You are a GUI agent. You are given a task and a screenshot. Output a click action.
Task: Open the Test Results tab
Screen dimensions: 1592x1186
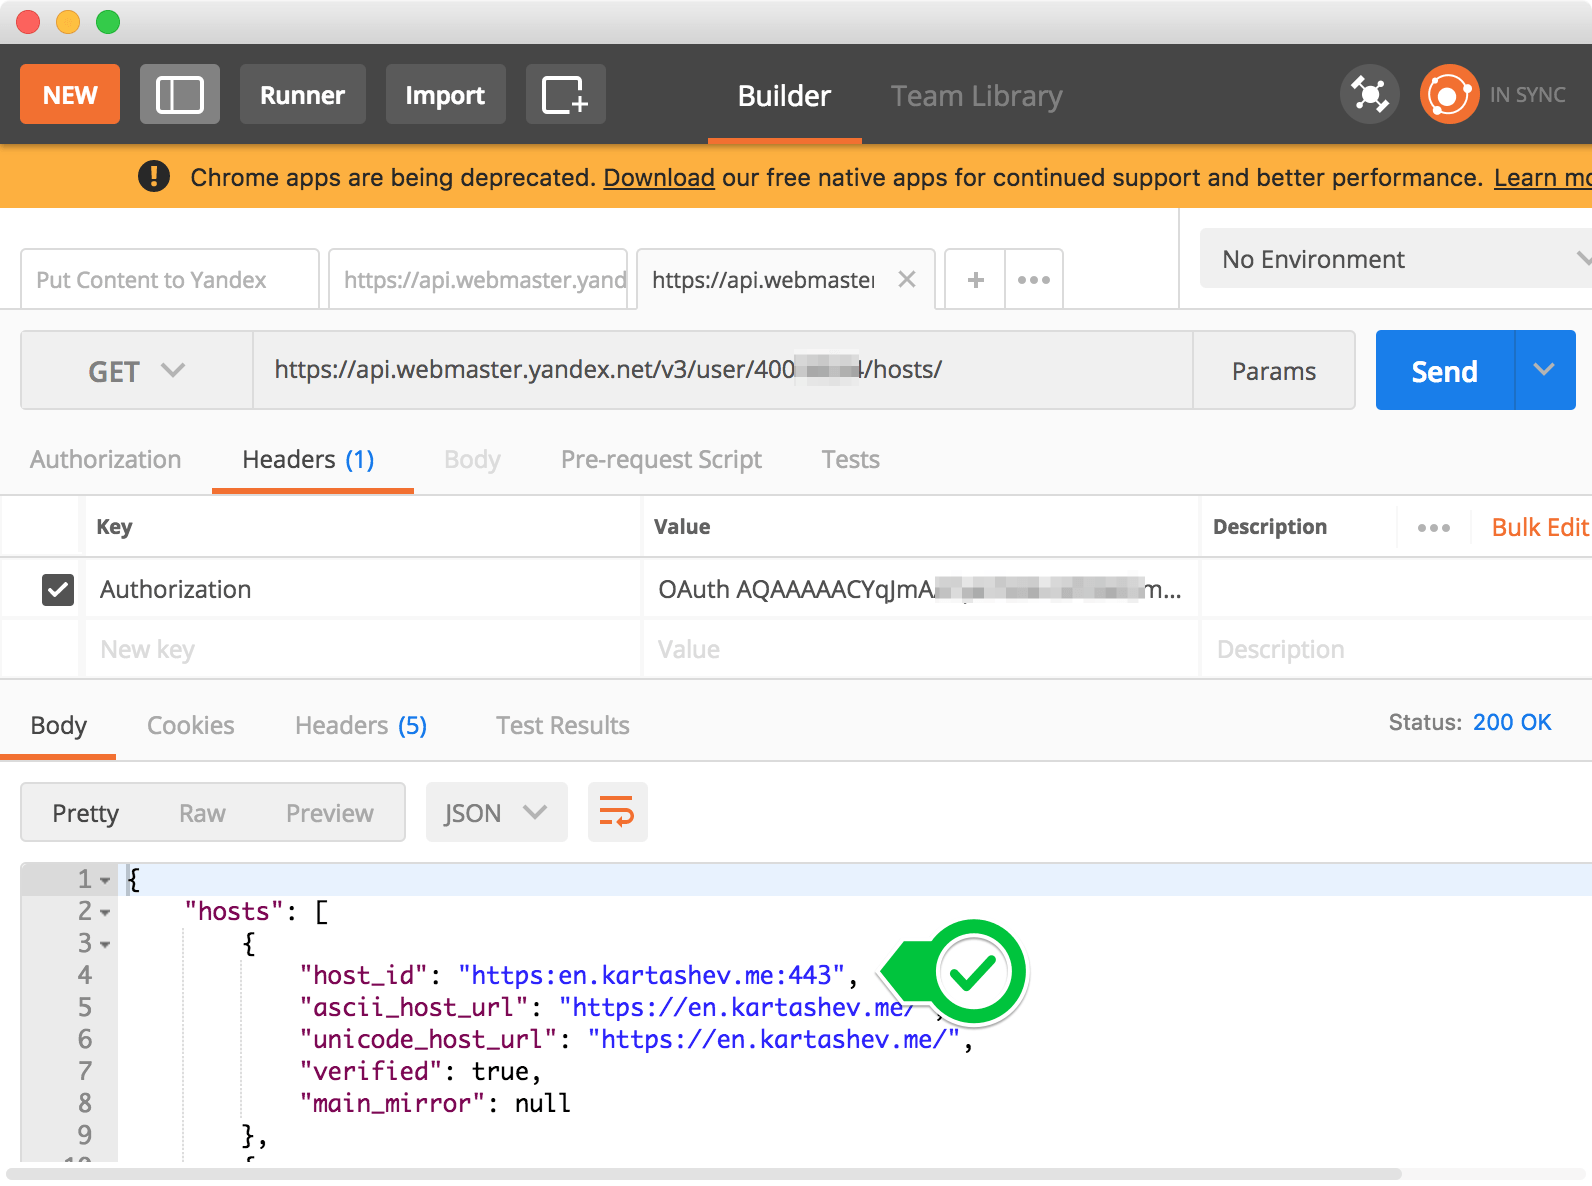click(563, 726)
